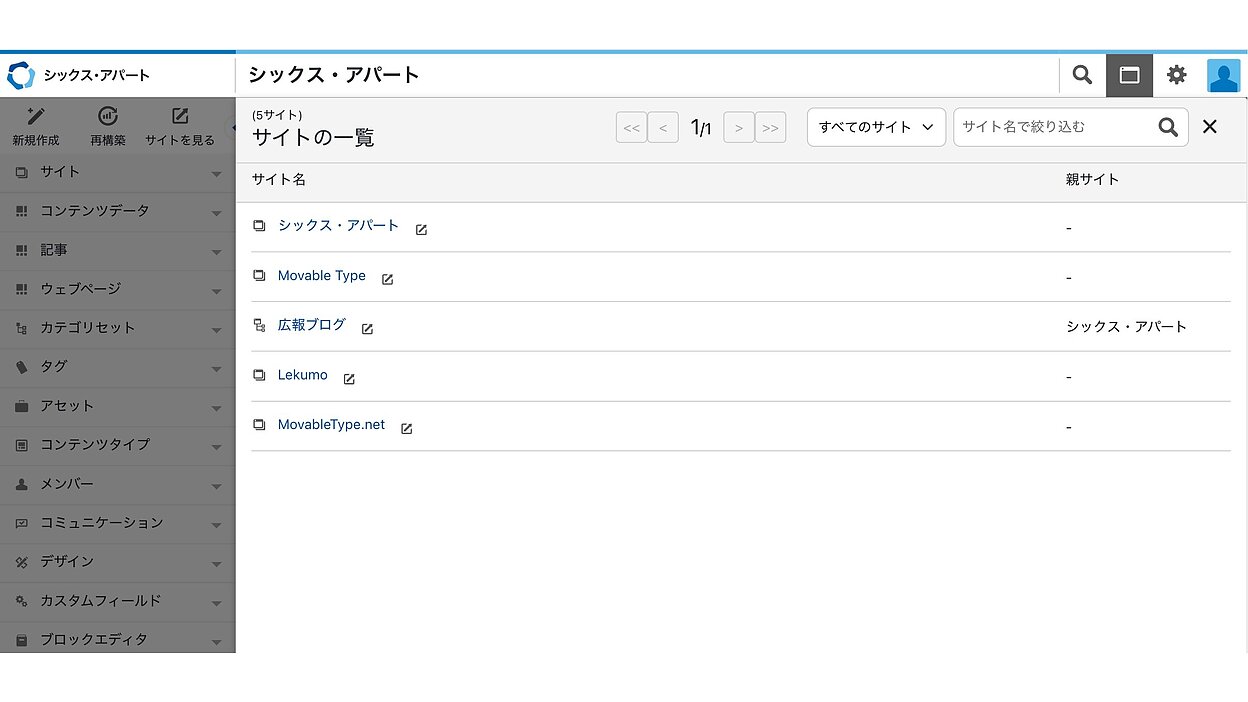Open system settings gear icon

pos(1177,75)
